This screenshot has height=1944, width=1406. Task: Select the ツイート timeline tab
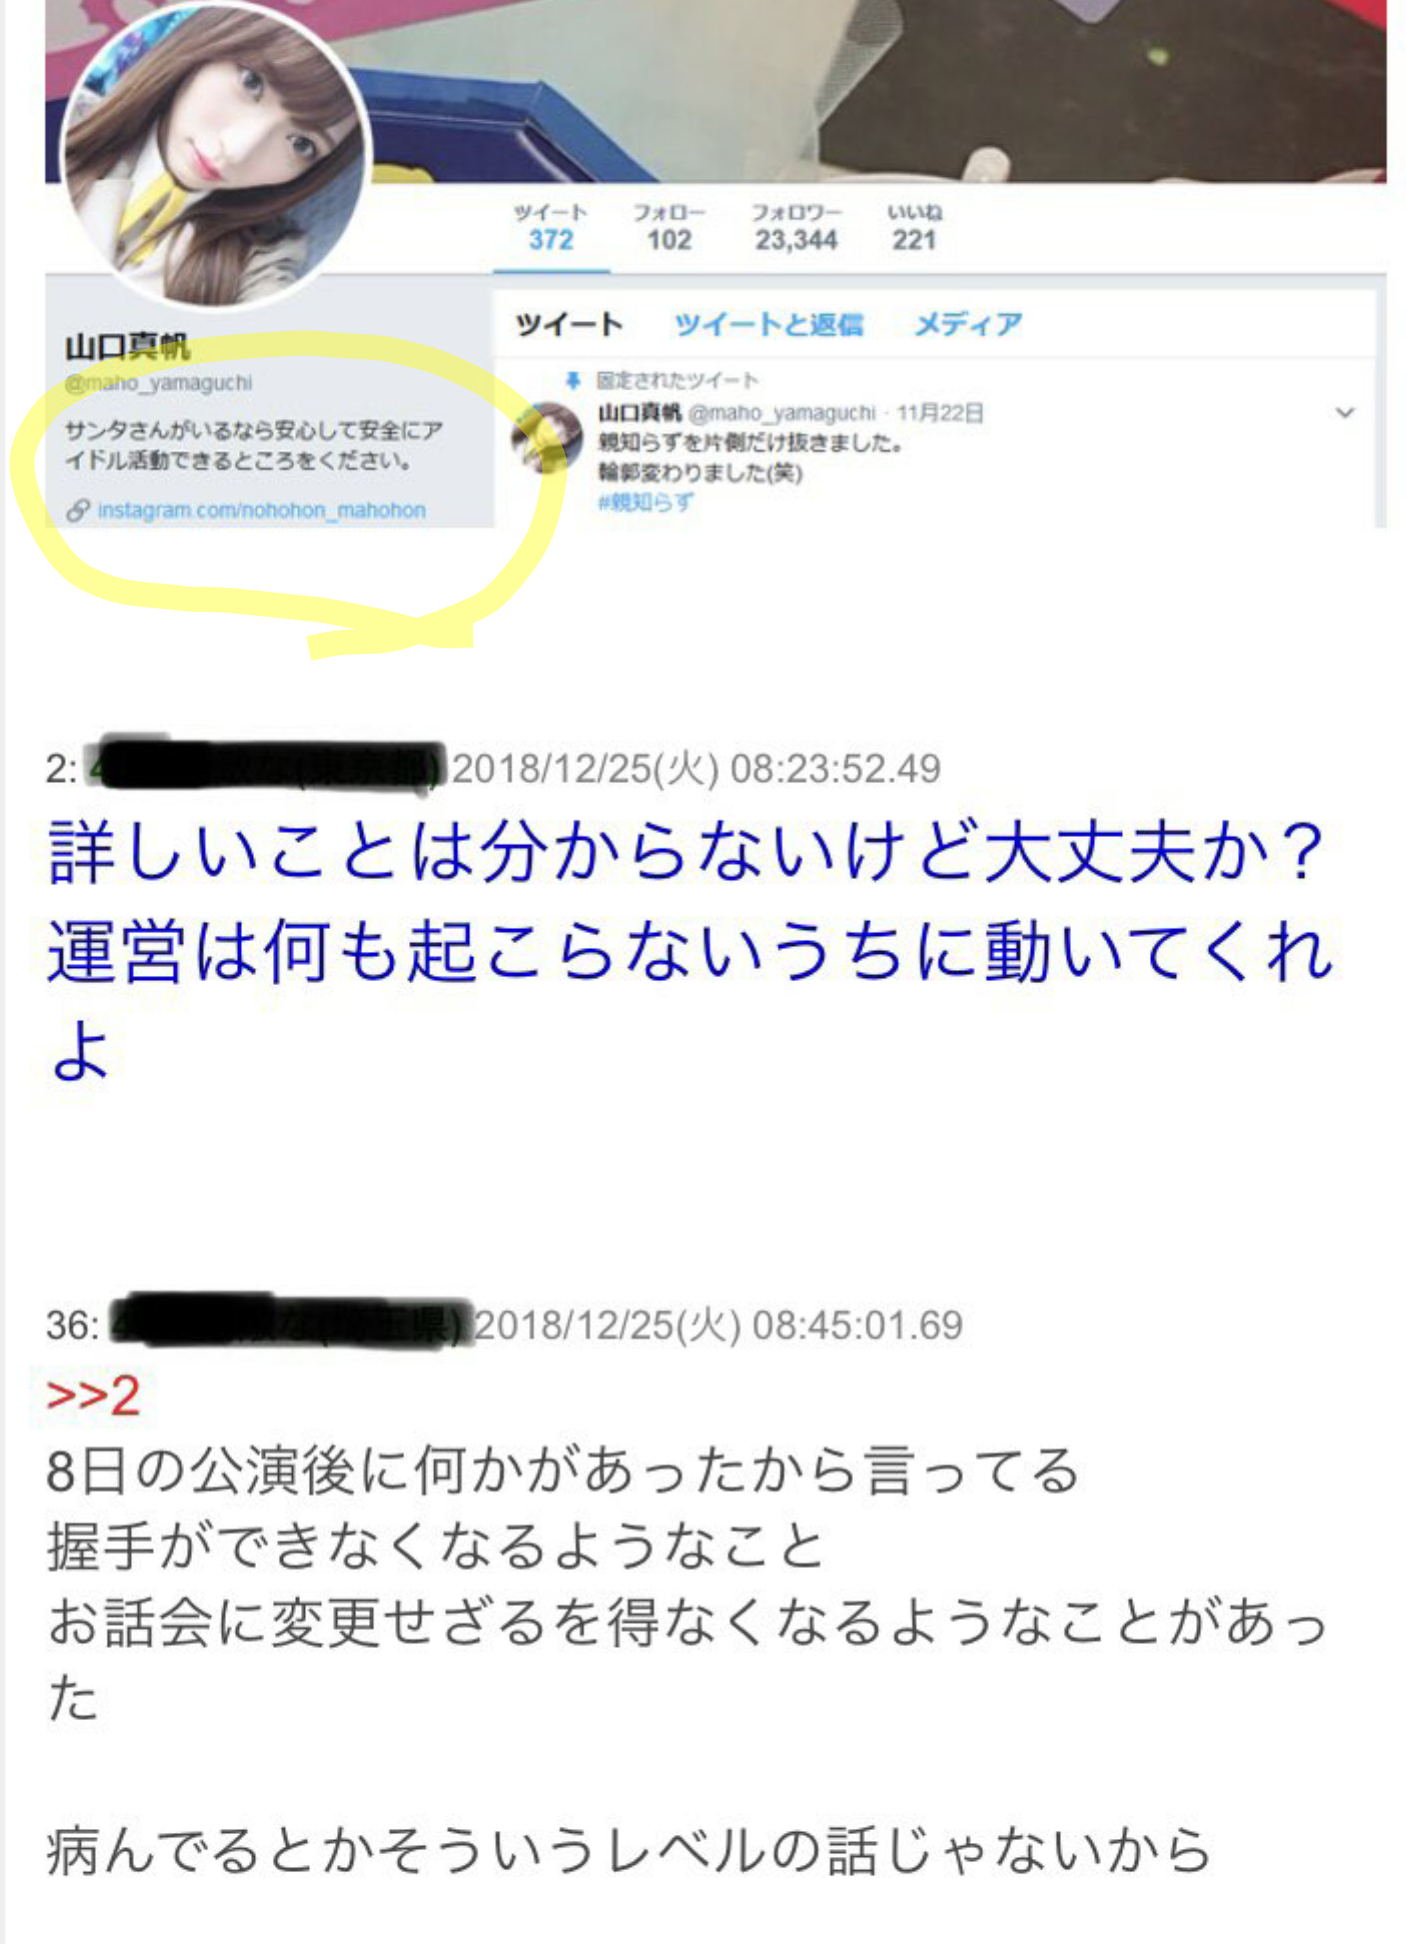569,324
